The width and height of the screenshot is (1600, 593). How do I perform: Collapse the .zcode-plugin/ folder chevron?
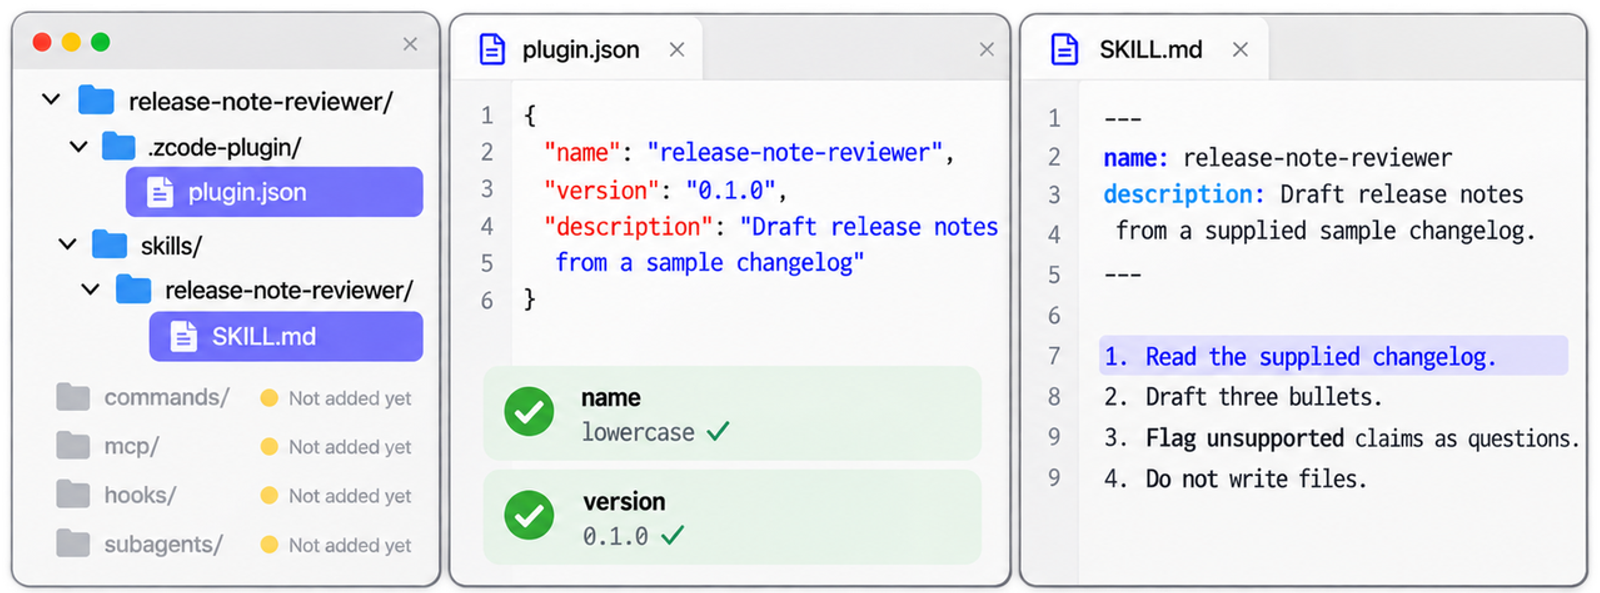tap(78, 147)
